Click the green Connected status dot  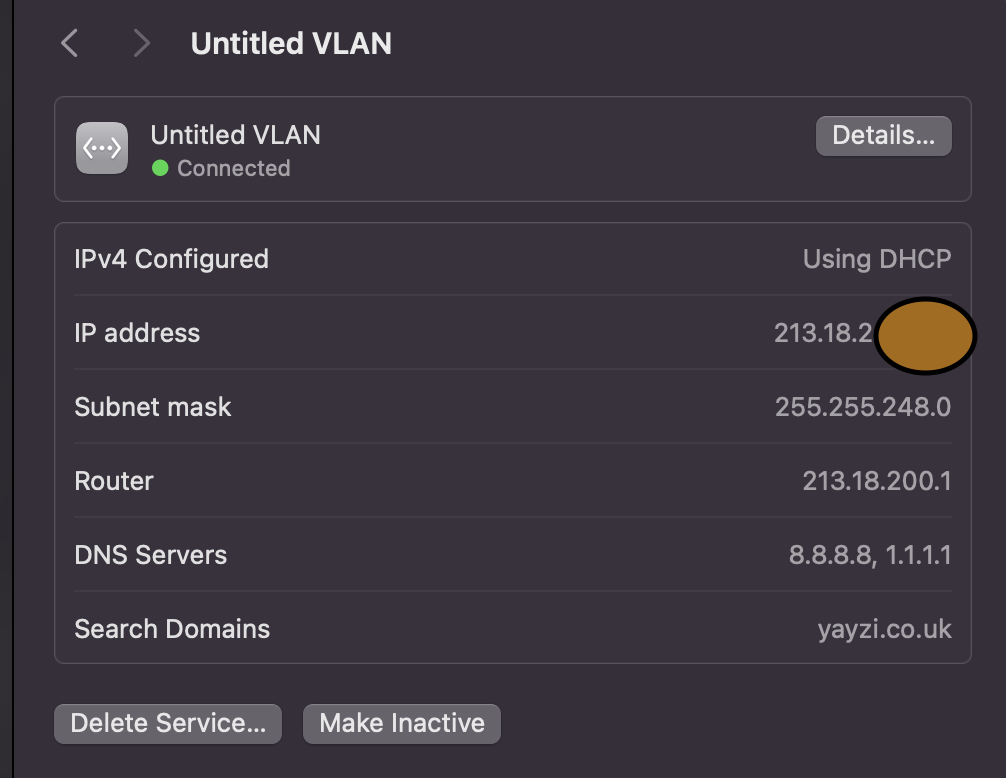160,168
